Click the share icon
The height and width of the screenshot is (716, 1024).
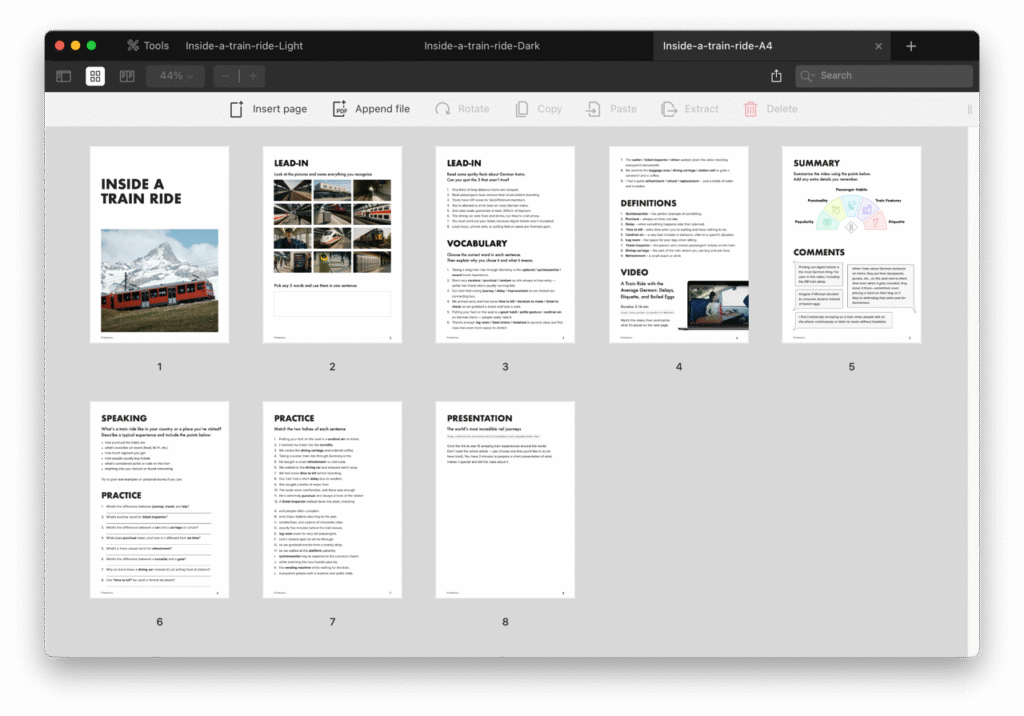point(776,76)
